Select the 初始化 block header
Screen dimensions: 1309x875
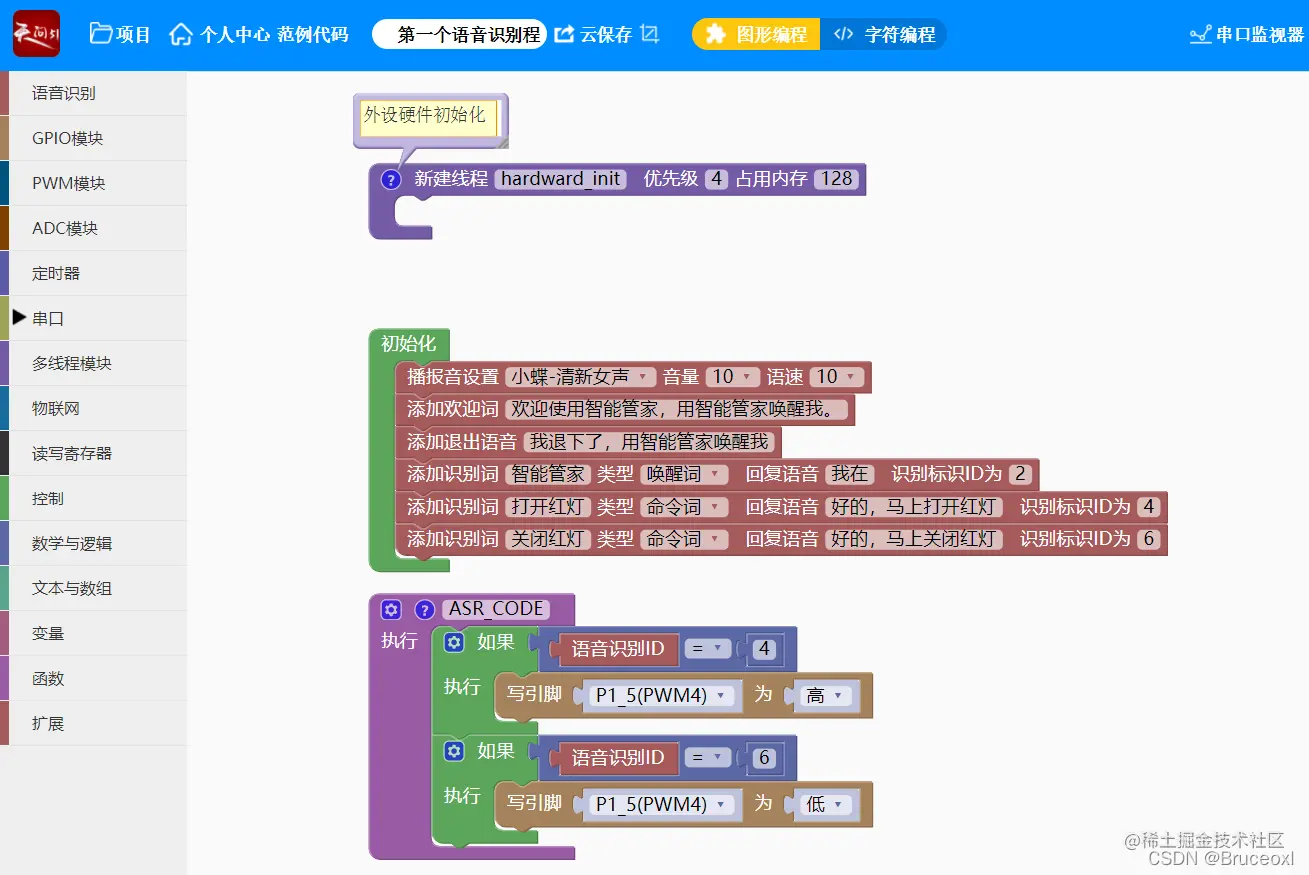[409, 343]
